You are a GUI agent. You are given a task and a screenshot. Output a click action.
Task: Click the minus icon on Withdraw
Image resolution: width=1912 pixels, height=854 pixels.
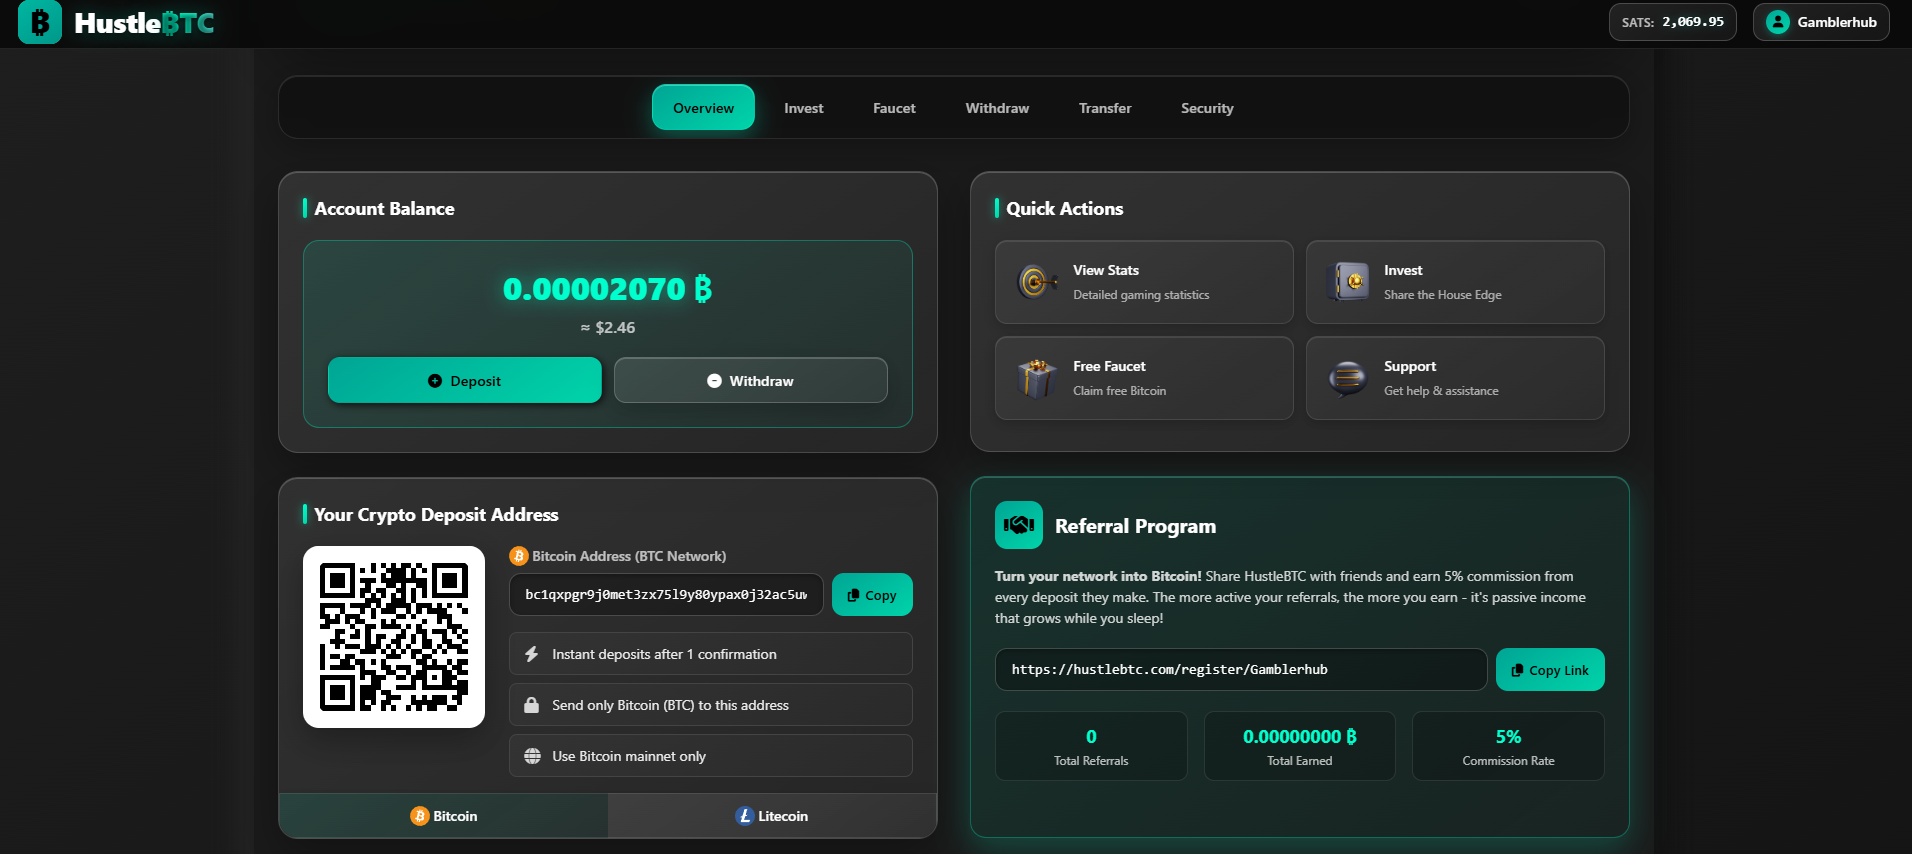pyautogui.click(x=714, y=381)
